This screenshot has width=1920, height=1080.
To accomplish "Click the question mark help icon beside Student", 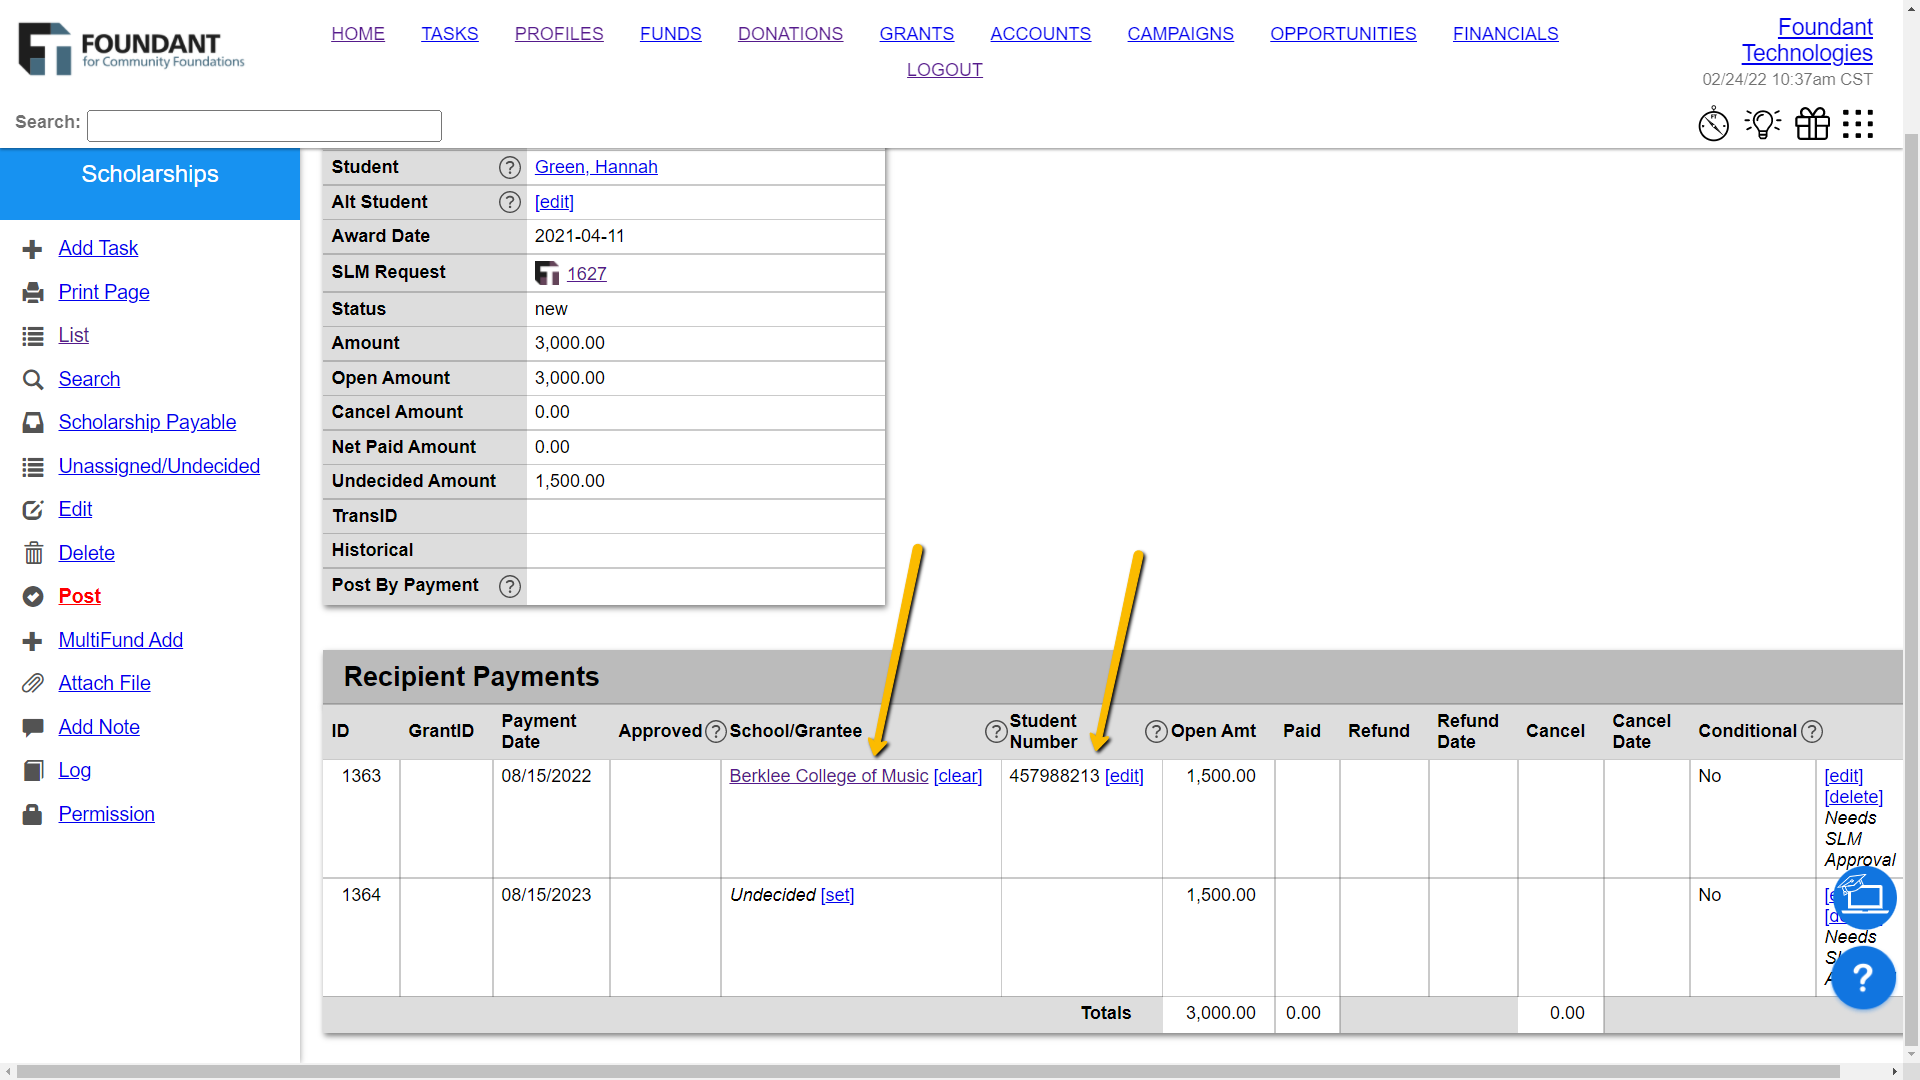I will (510, 167).
